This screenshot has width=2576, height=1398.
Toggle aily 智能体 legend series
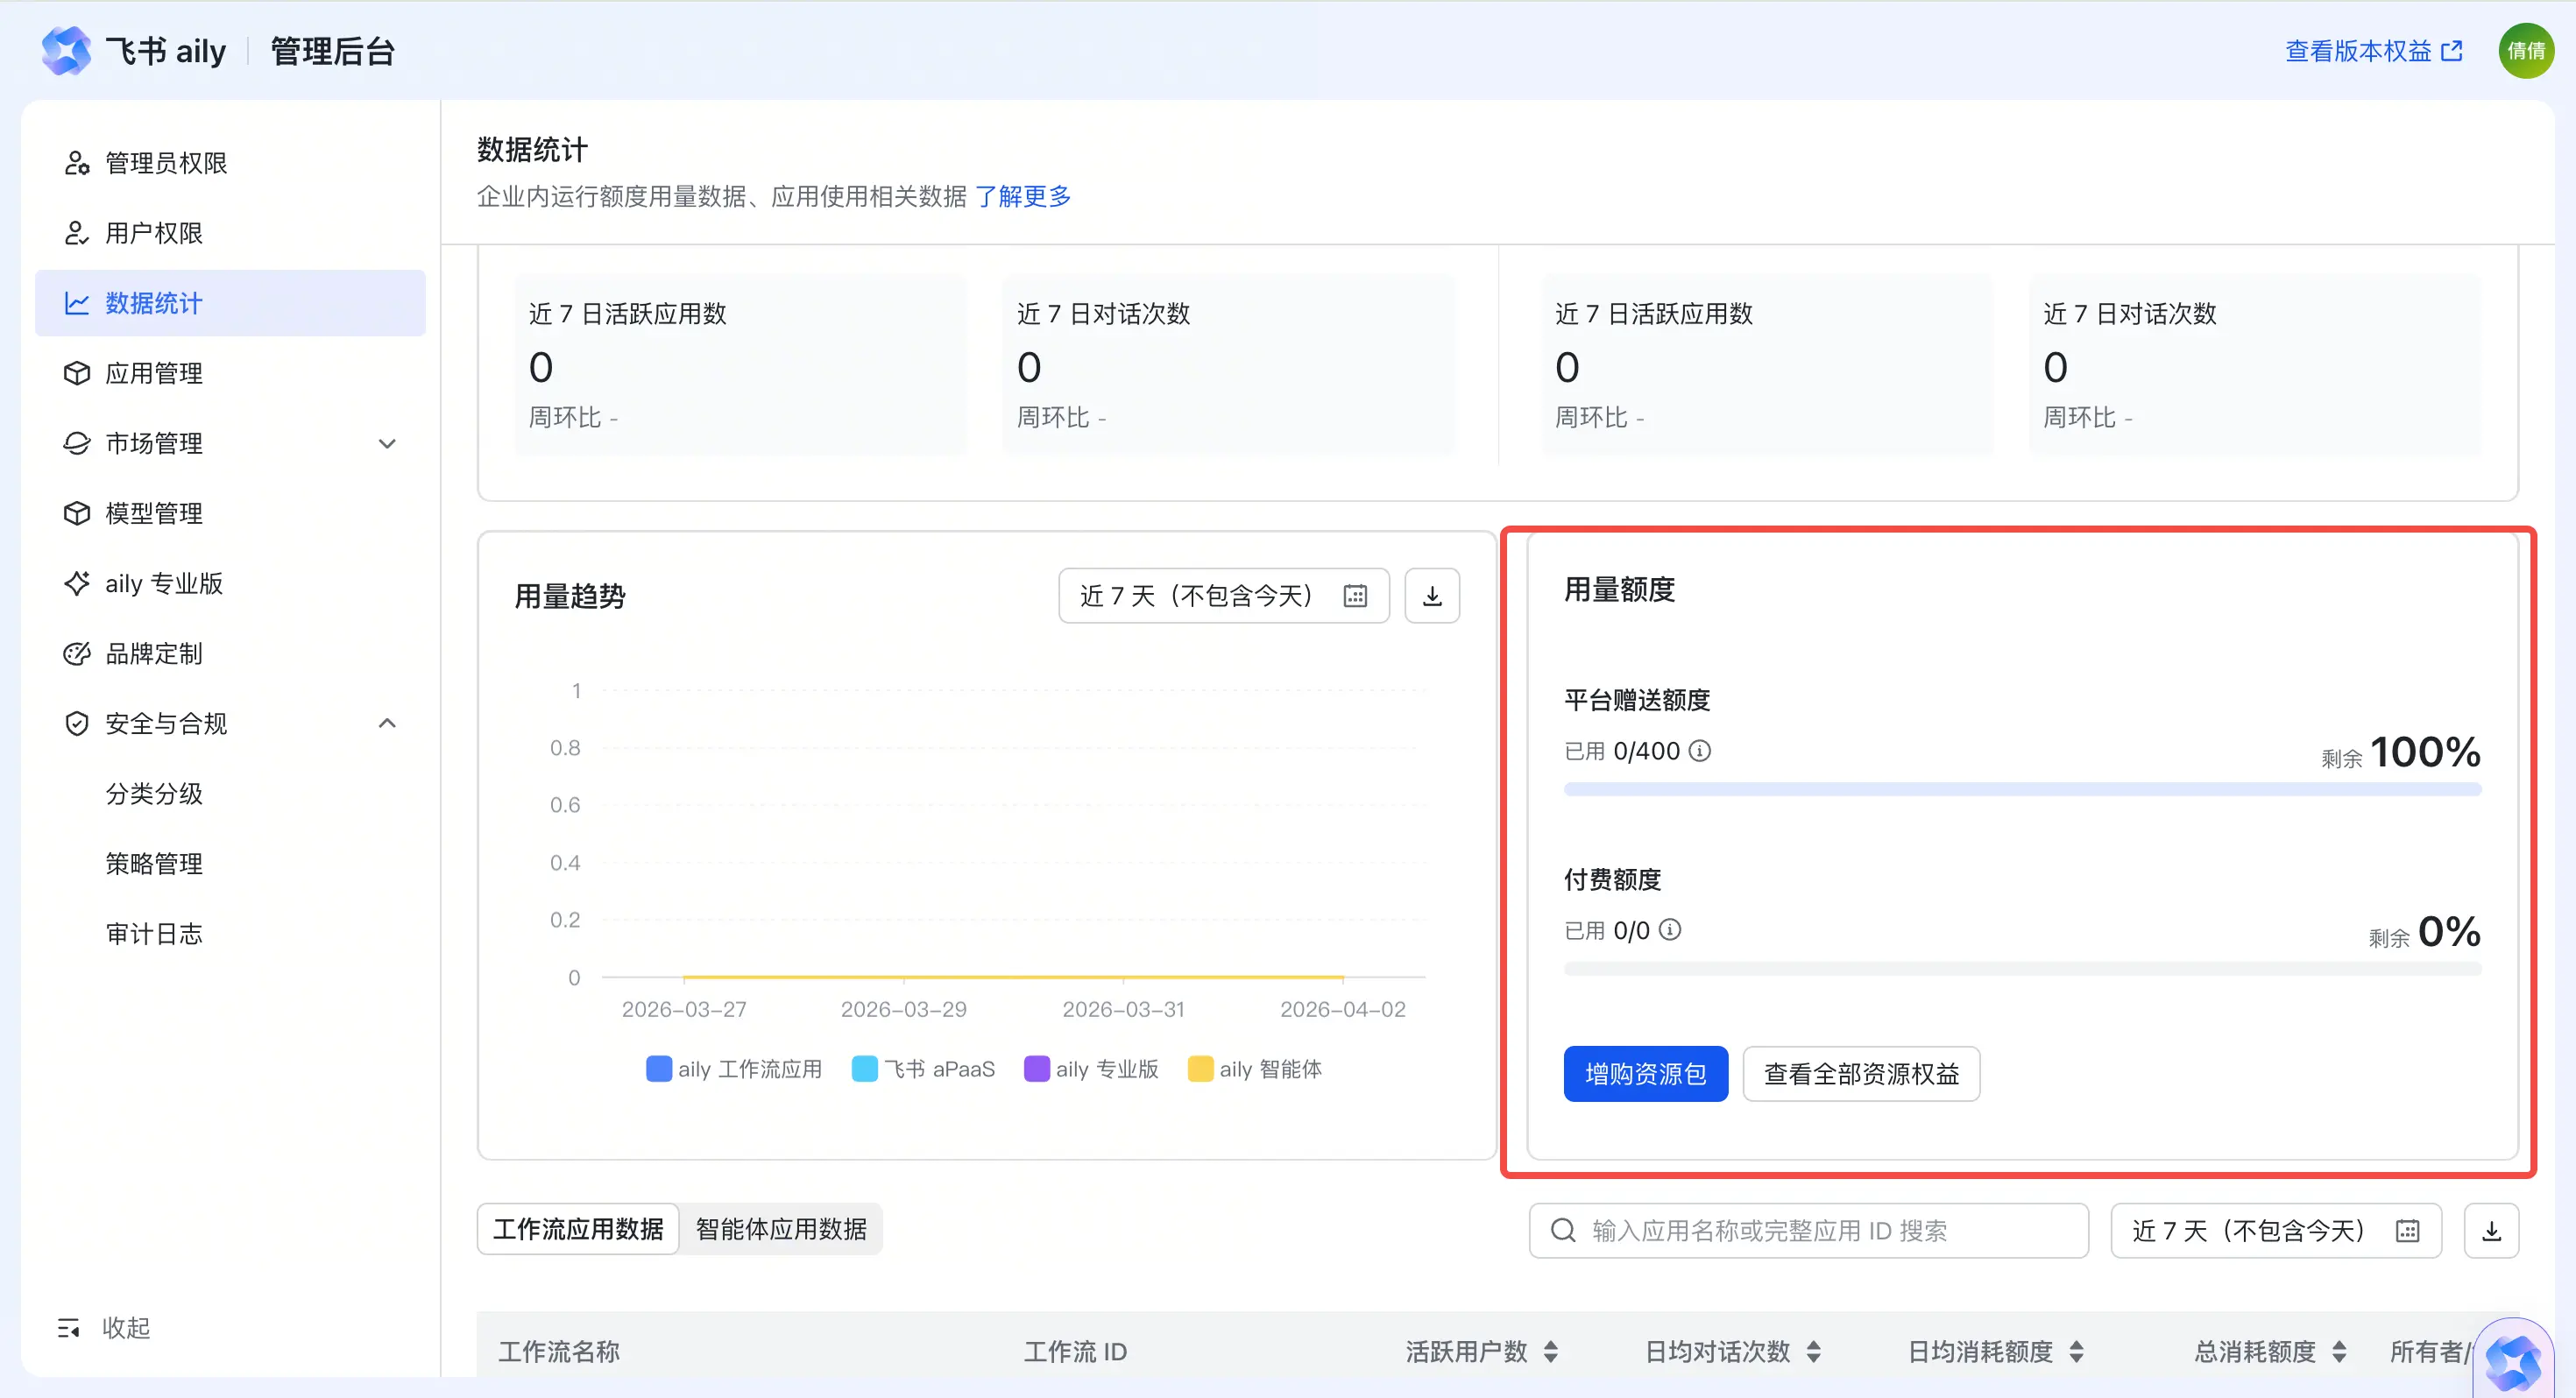click(x=1255, y=1069)
